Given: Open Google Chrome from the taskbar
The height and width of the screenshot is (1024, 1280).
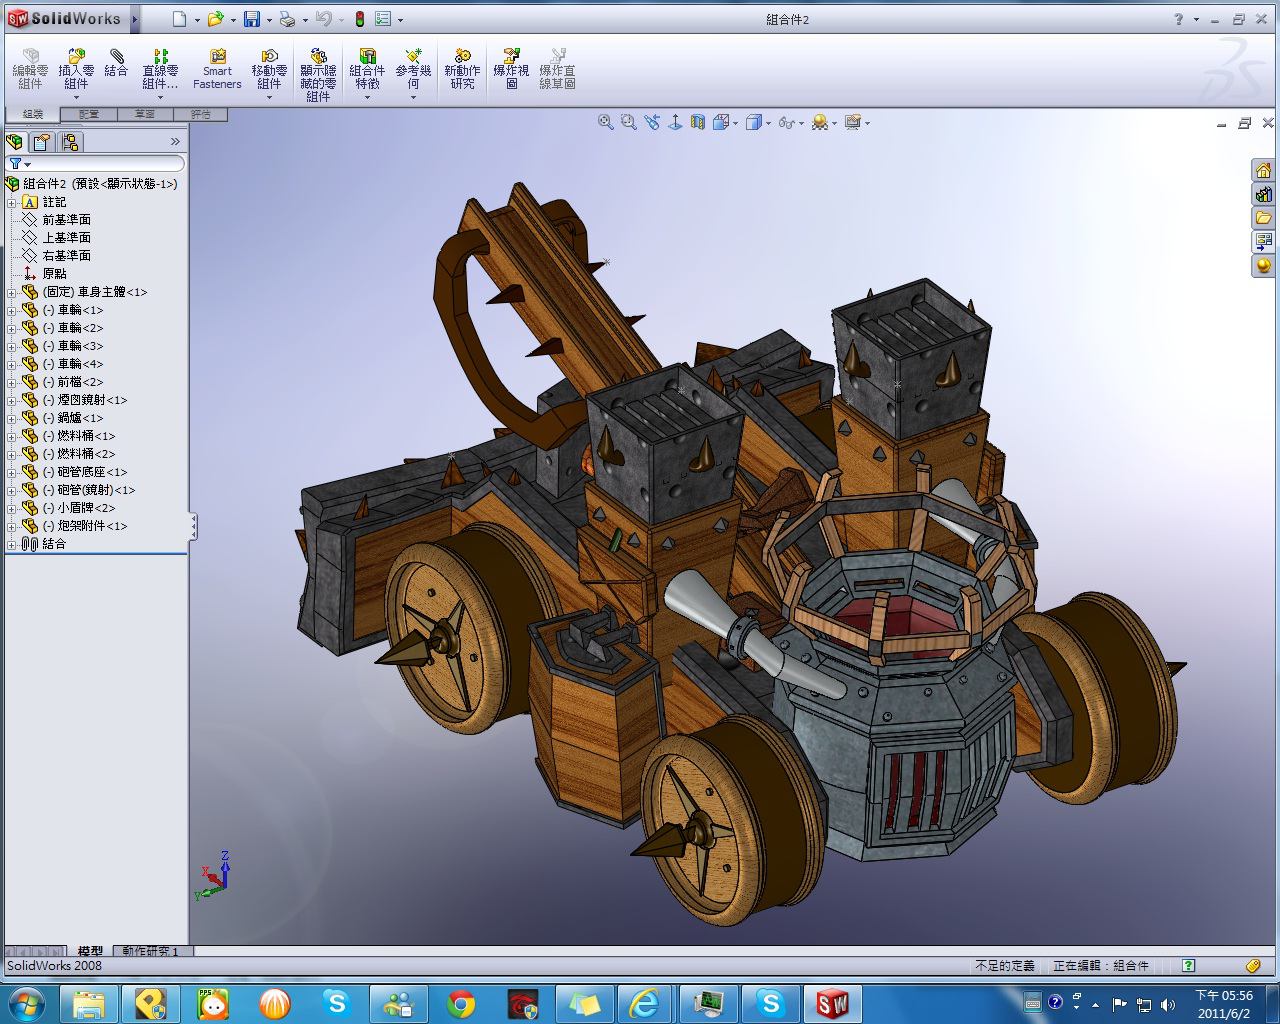Looking at the screenshot, I should click(x=461, y=1004).
